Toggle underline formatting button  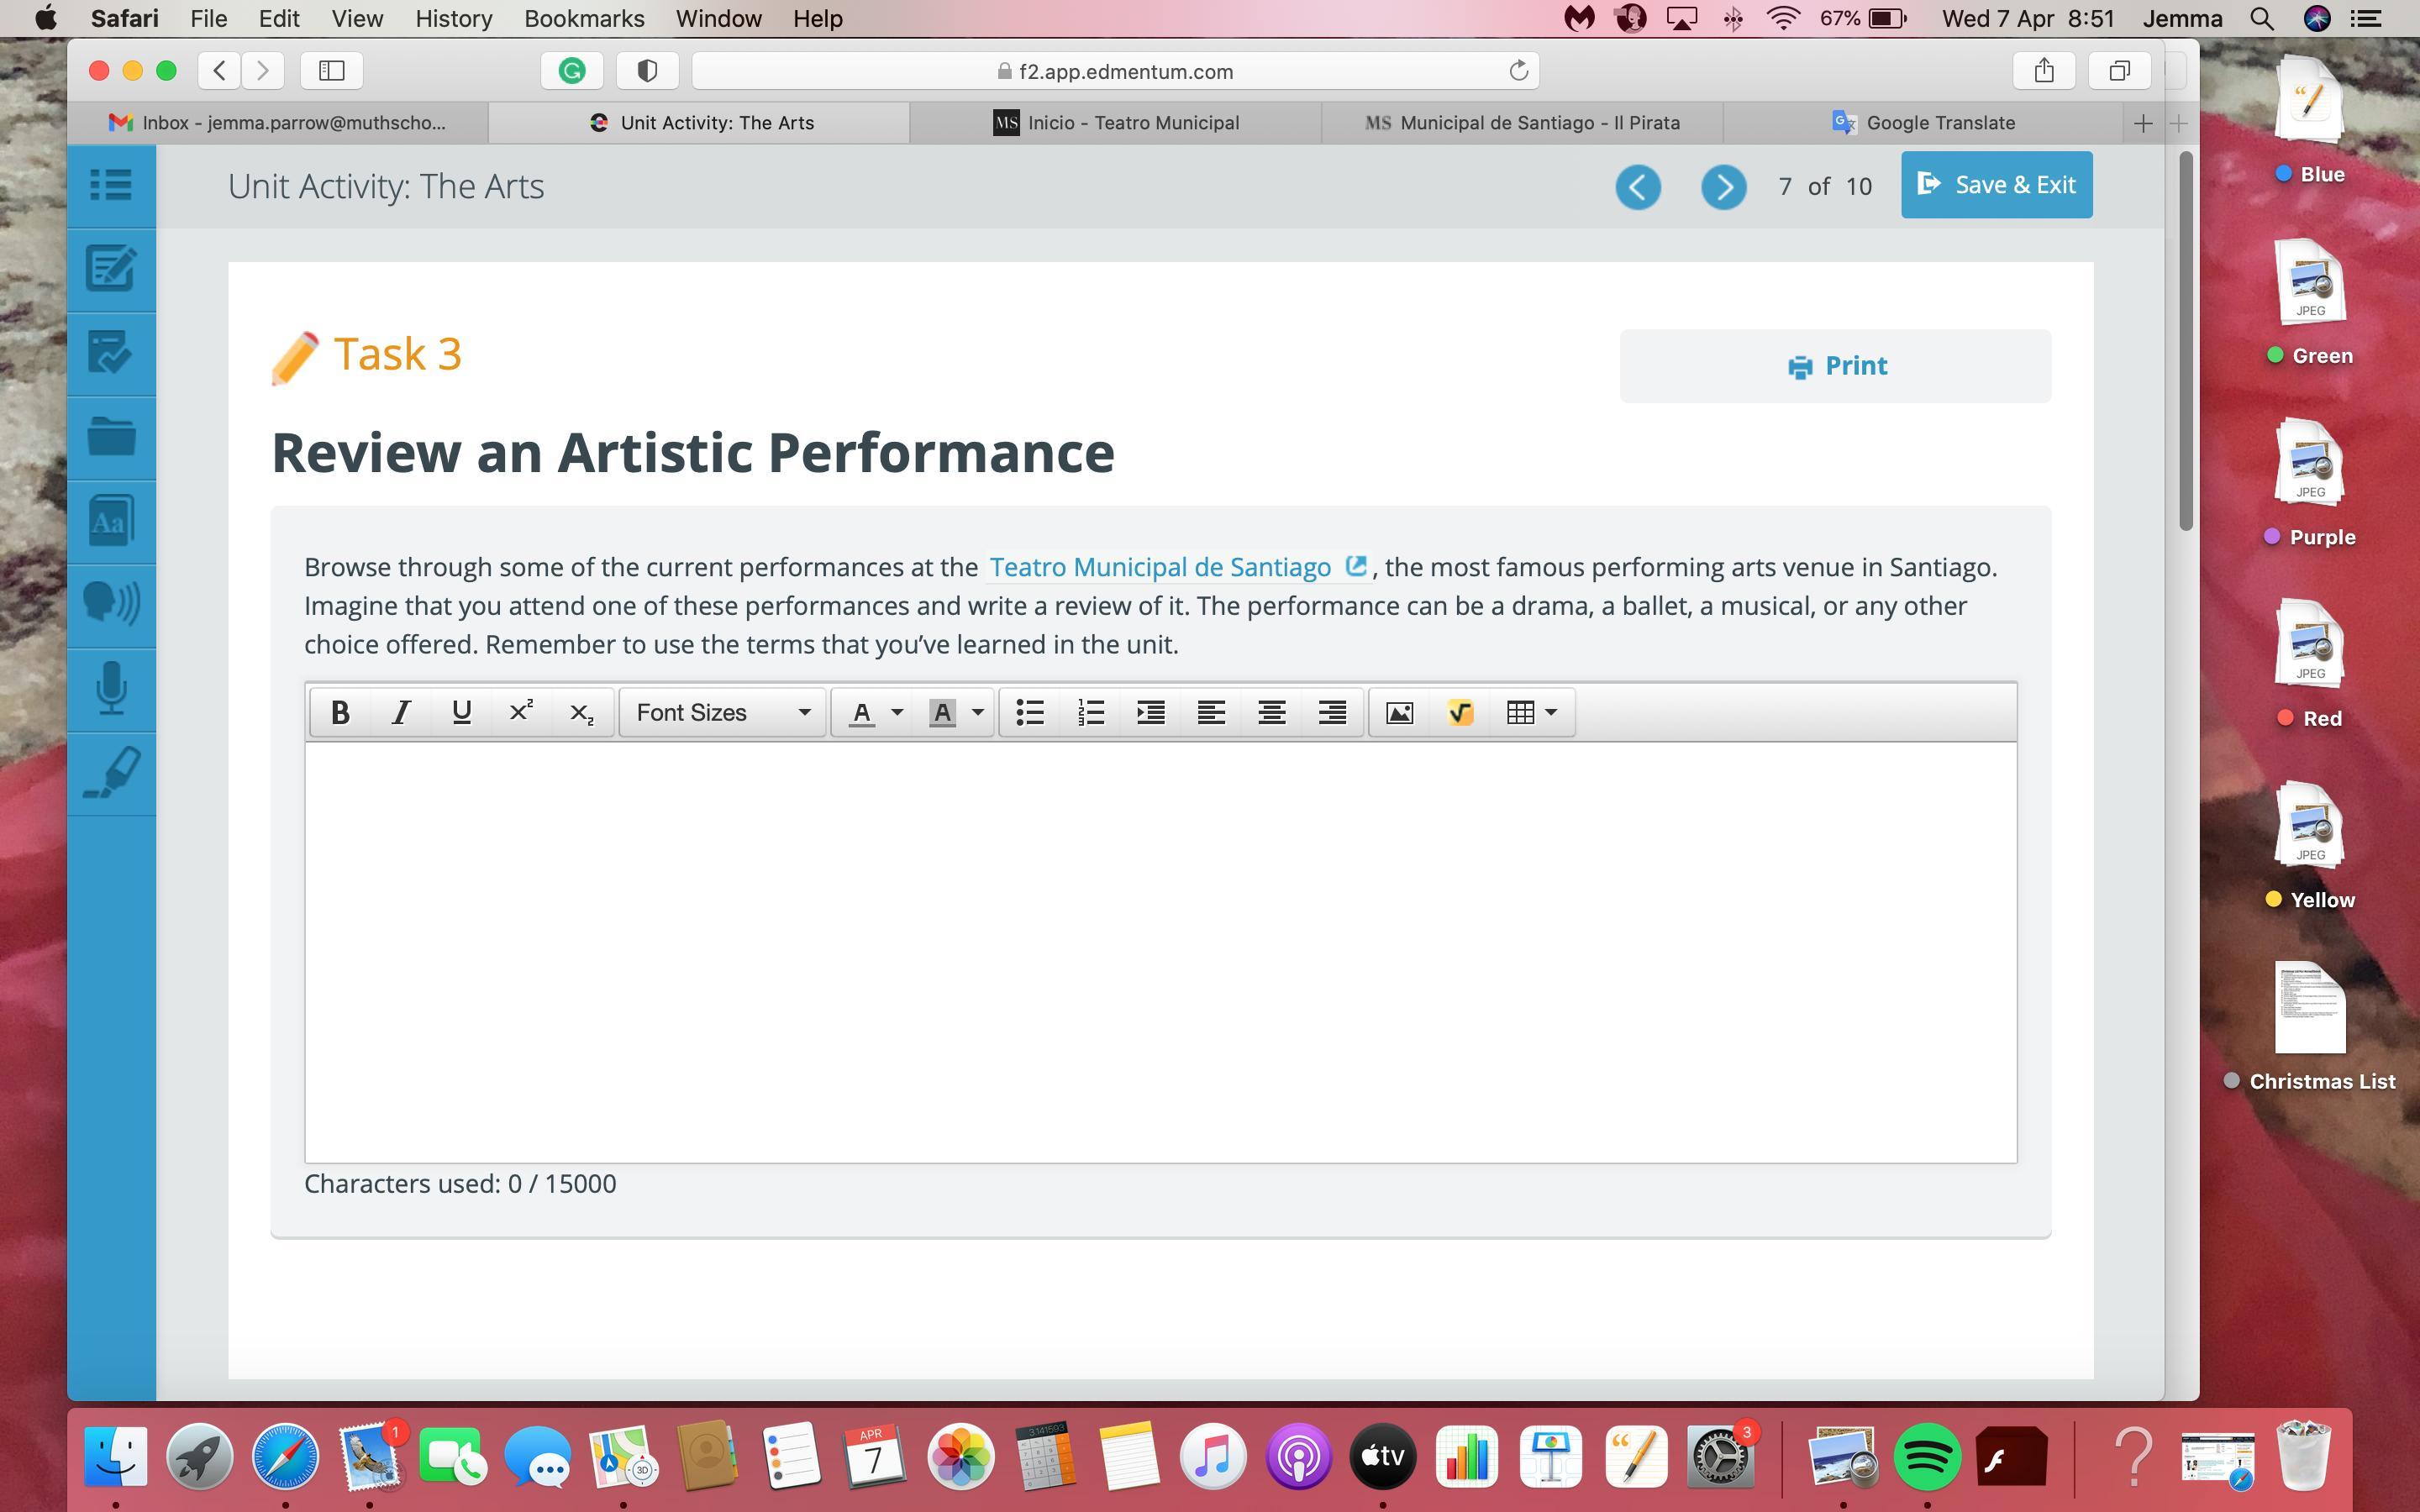461,712
